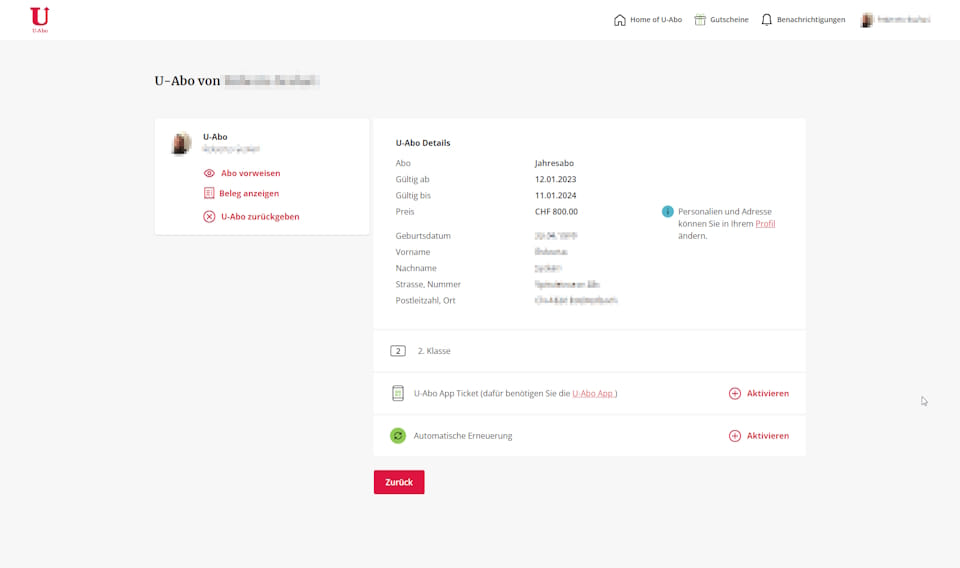Open the user account menu in header

[x=895, y=20]
